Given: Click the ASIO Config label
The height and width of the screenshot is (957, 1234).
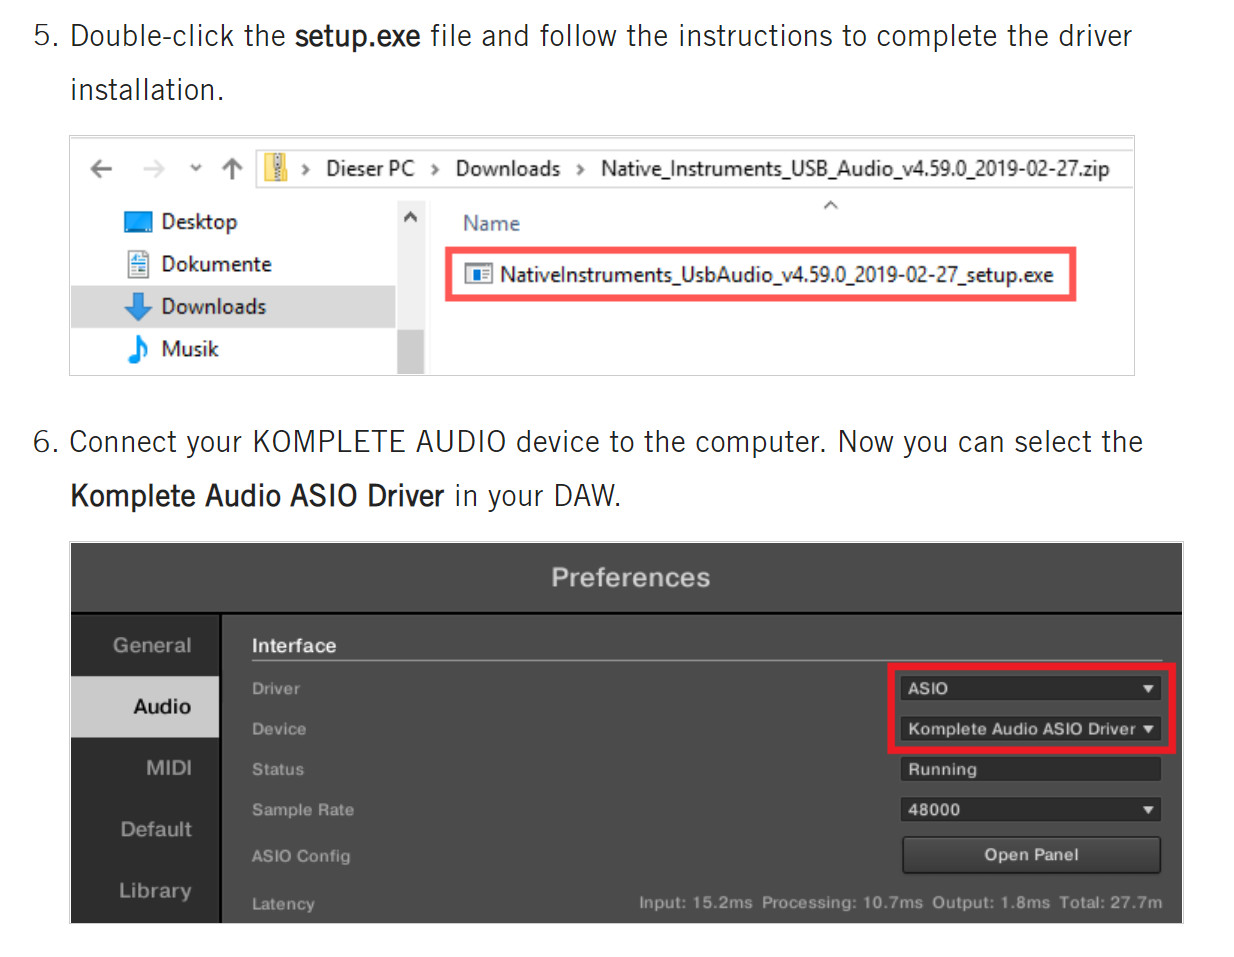Looking at the screenshot, I should pos(301,856).
